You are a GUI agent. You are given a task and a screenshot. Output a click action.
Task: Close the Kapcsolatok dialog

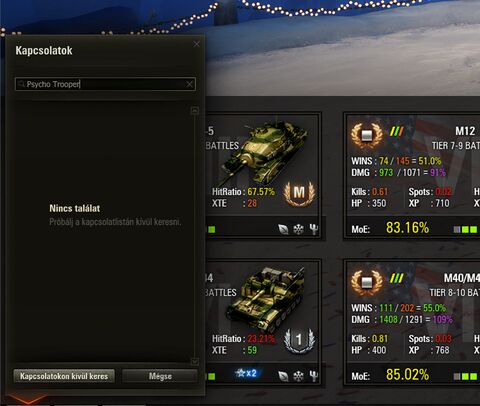click(x=197, y=44)
